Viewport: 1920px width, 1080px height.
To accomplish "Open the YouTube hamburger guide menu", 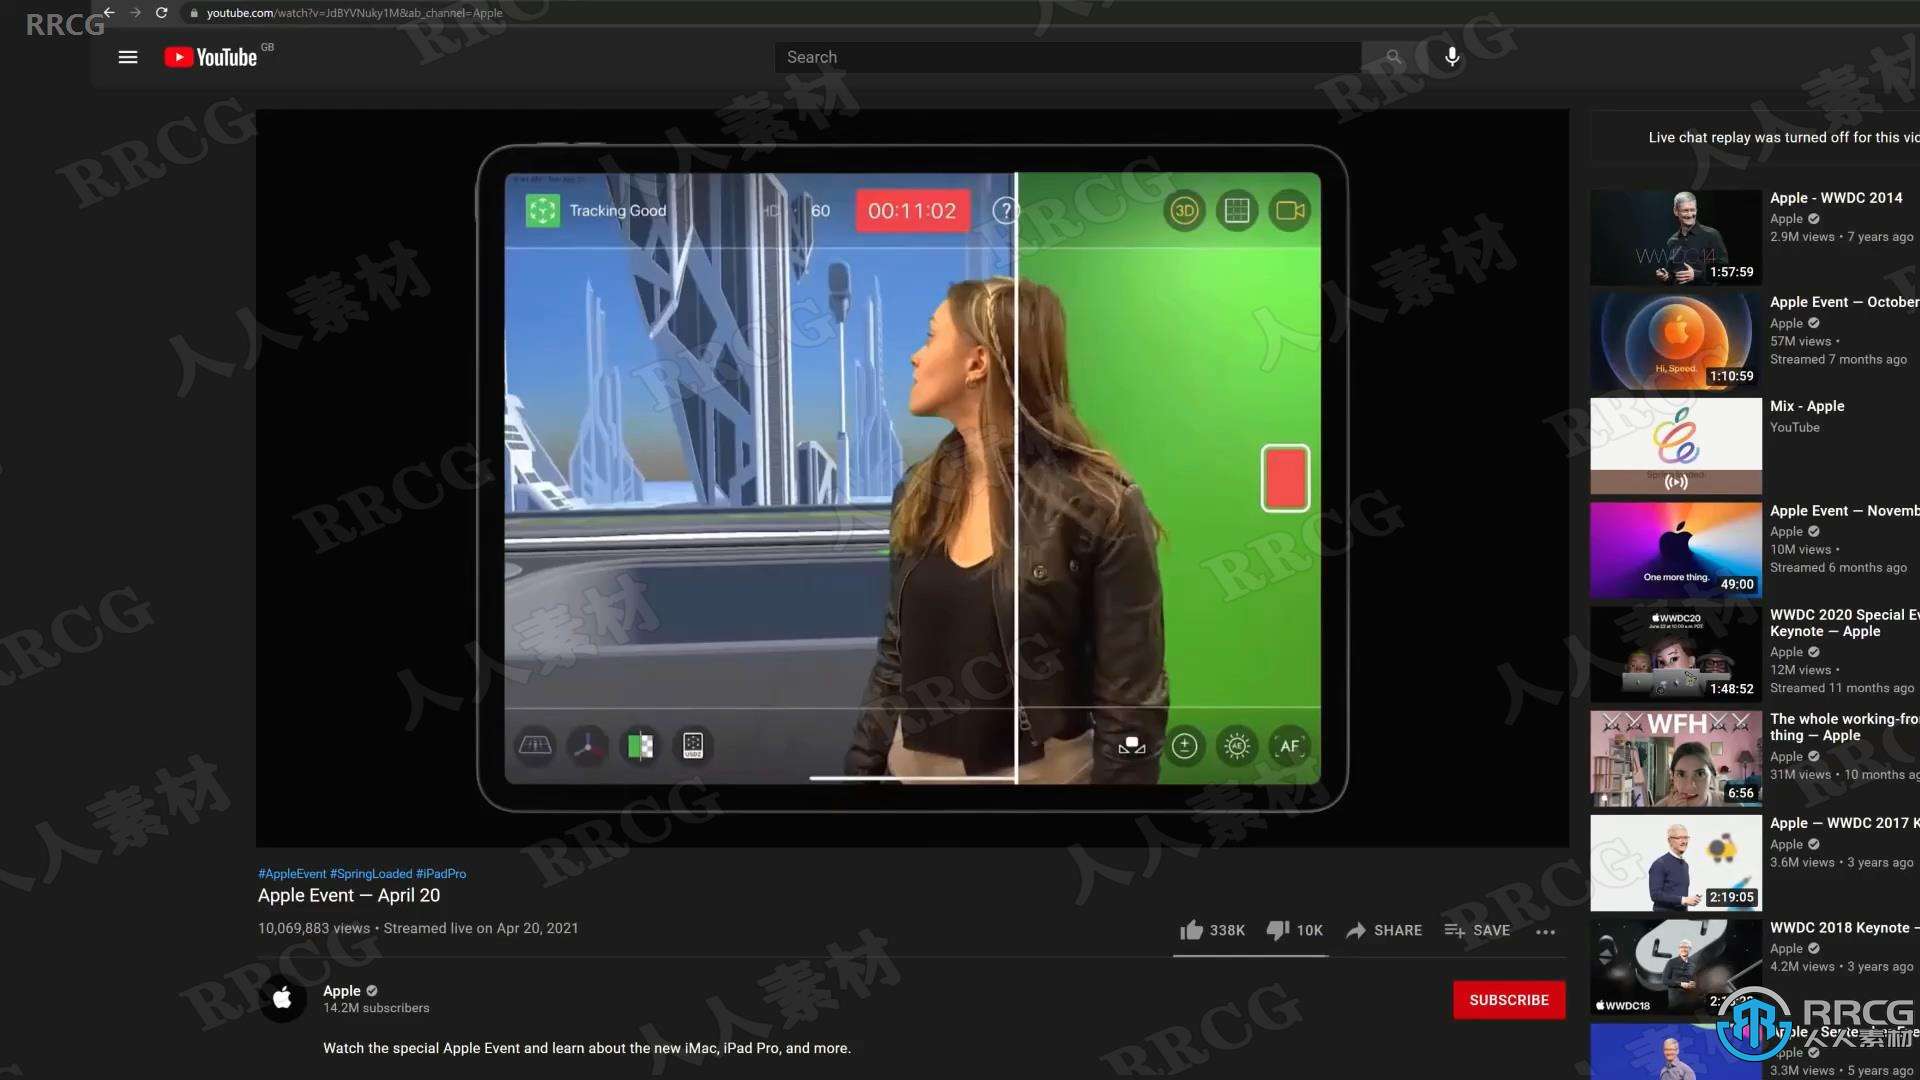I will pos(128,57).
